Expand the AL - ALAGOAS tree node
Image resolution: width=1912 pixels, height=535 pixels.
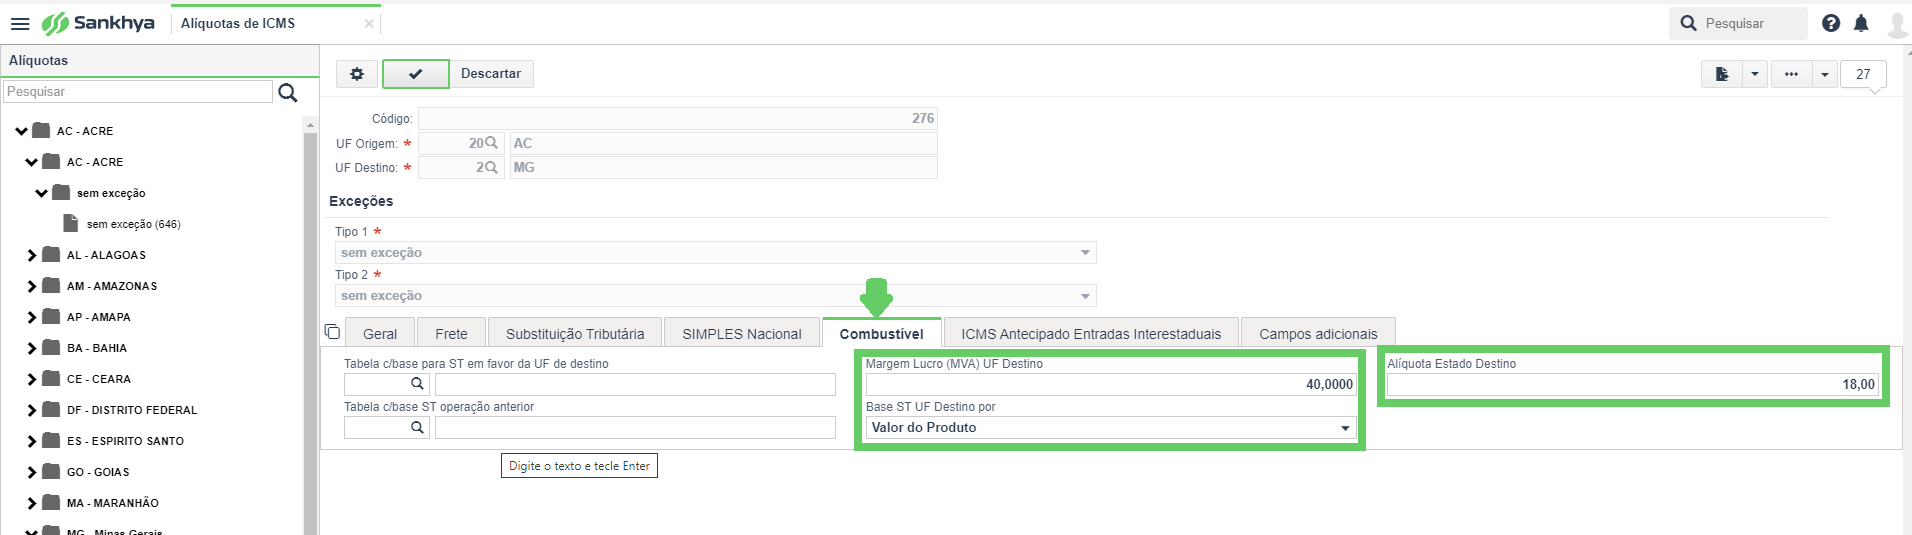coord(32,256)
